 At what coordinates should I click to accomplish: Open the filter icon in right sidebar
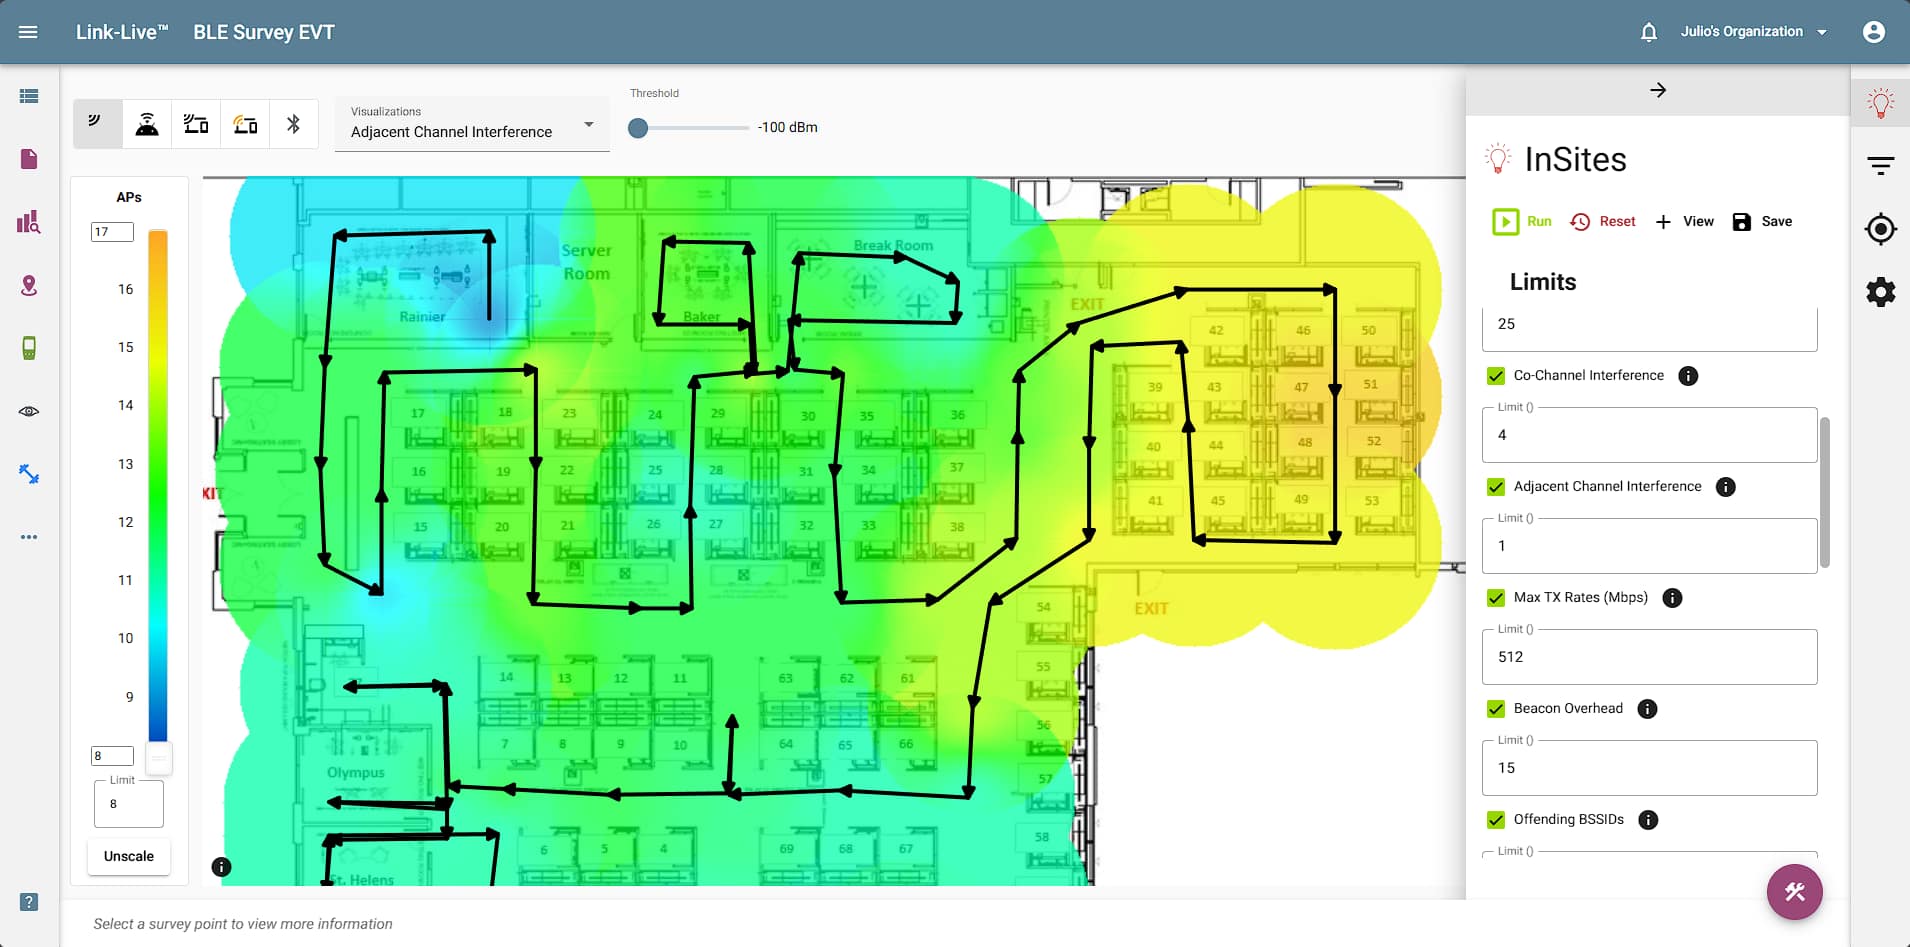(x=1880, y=166)
